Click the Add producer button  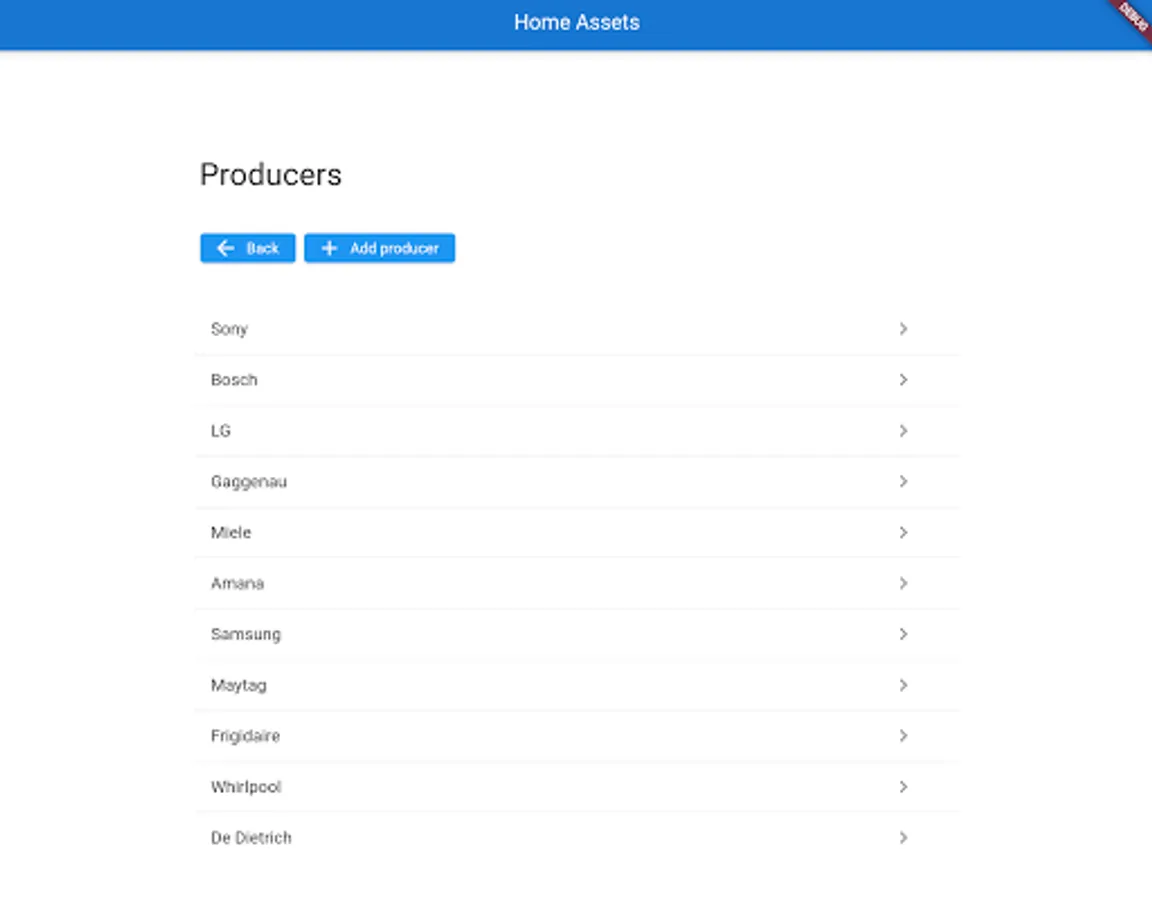(379, 248)
